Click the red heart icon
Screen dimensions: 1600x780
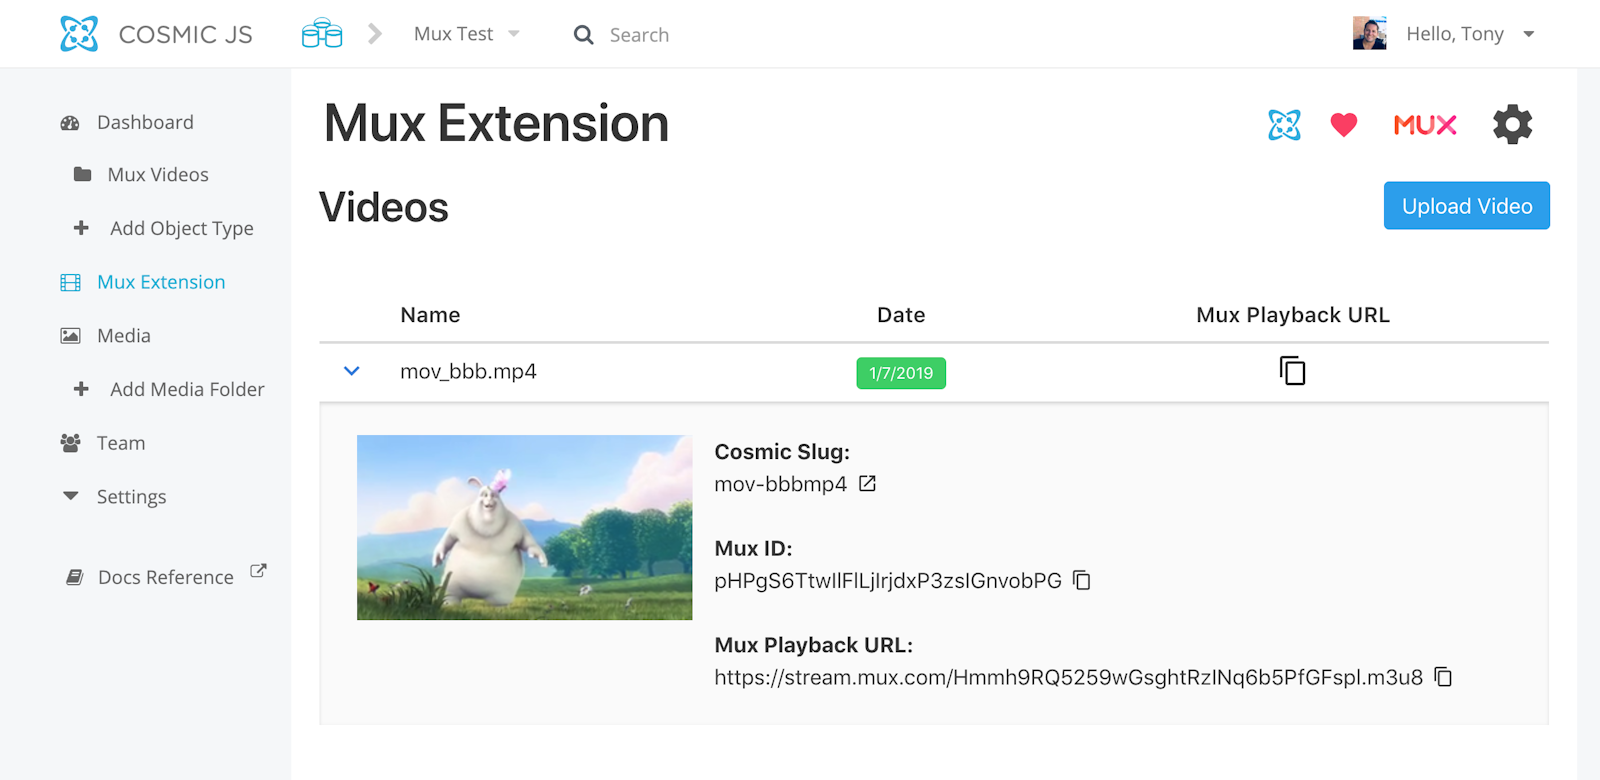(1344, 125)
